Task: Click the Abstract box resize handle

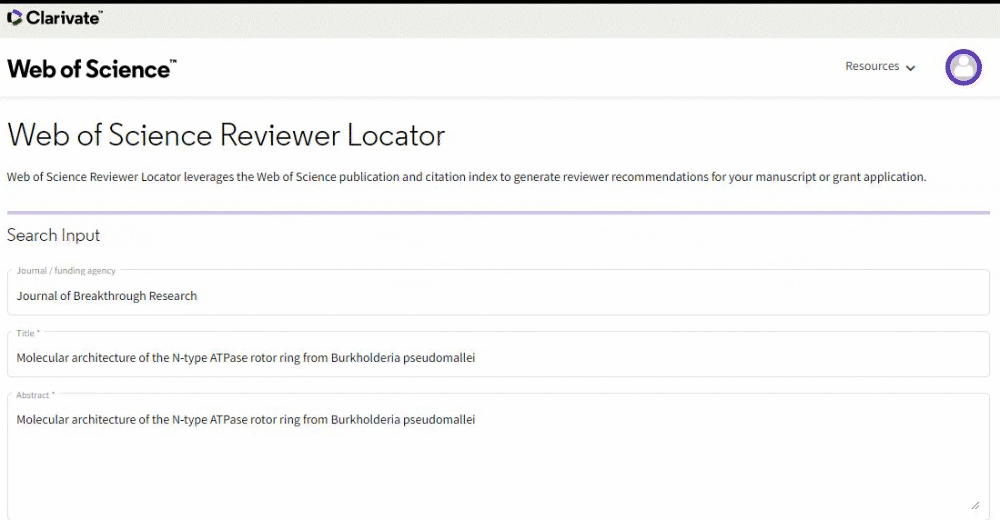Action: tap(975, 505)
